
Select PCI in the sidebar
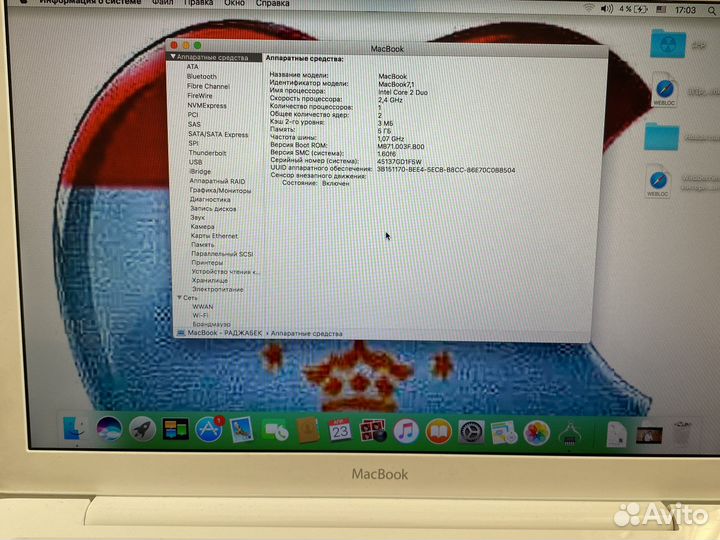193,114
